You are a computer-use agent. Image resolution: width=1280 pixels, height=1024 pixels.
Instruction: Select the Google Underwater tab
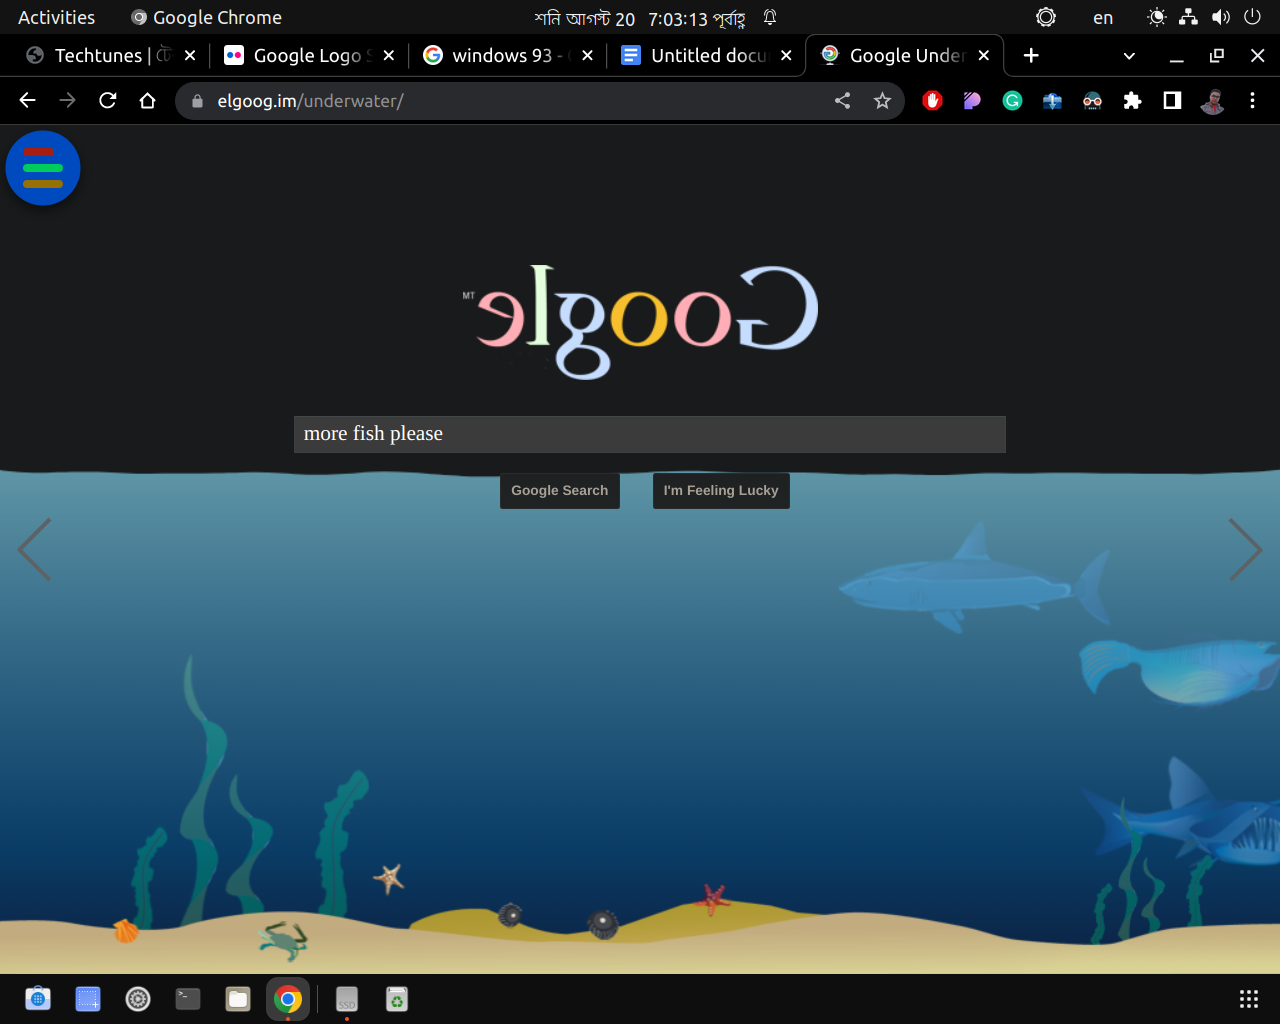(x=905, y=55)
